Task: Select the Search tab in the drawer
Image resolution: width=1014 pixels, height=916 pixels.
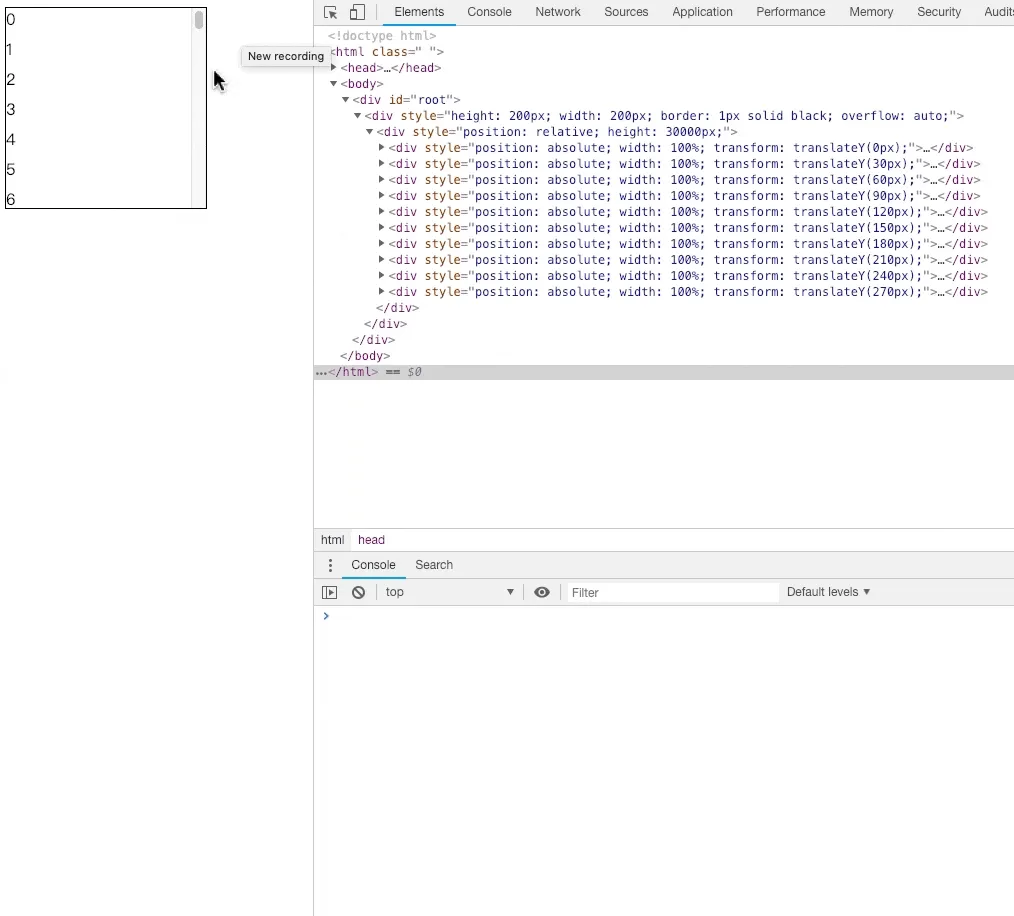Action: (x=434, y=565)
